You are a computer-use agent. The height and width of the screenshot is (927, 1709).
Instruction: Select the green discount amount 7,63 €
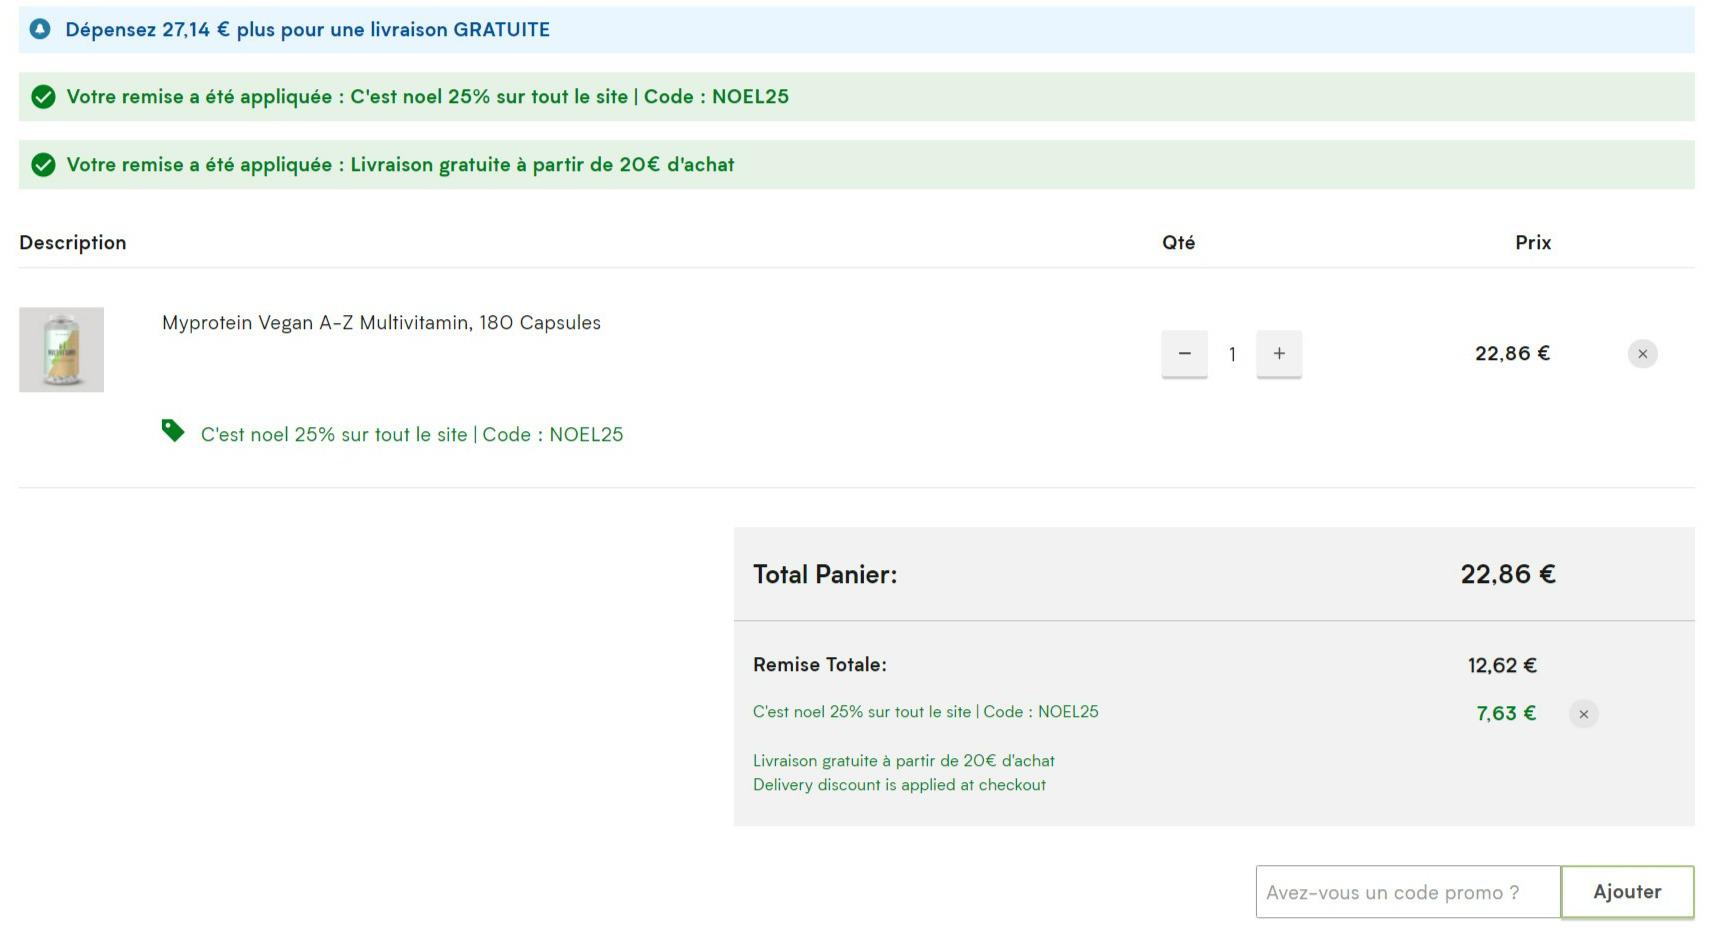pos(1506,713)
